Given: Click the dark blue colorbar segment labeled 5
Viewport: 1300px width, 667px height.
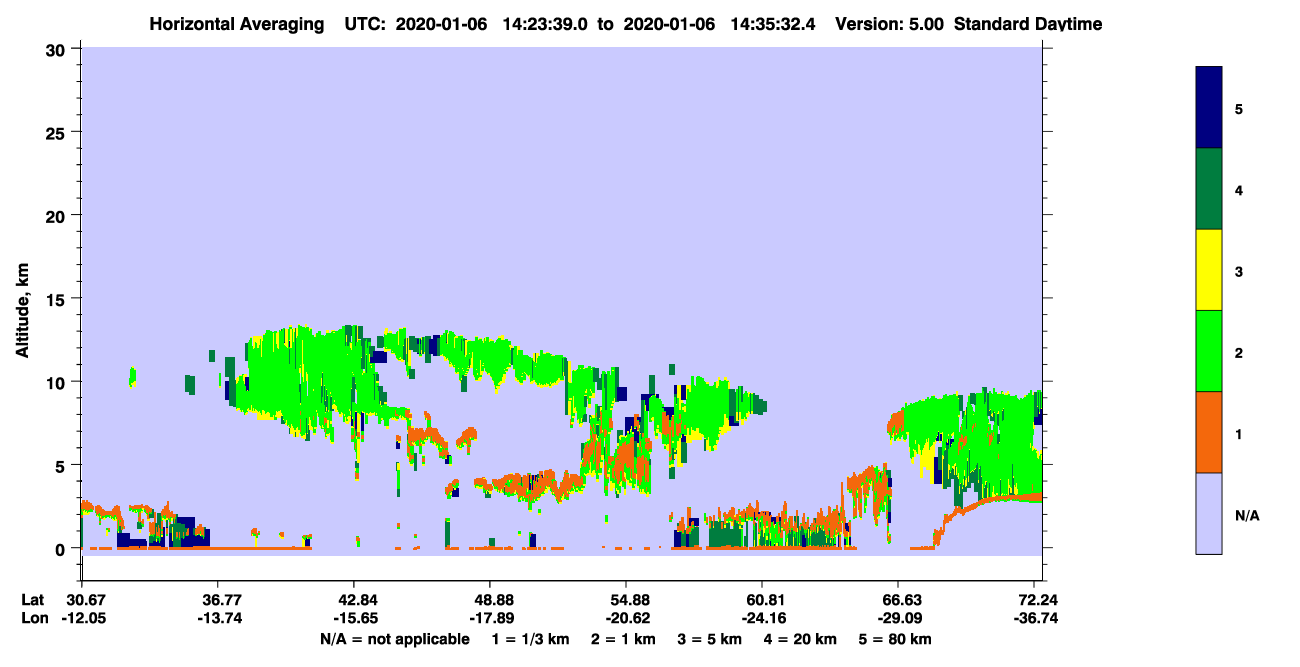Looking at the screenshot, I should coord(1209,108).
